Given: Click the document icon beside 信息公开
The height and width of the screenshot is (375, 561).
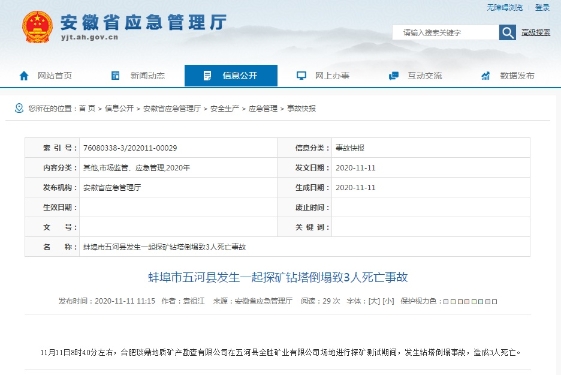Looking at the screenshot, I should click(207, 76).
